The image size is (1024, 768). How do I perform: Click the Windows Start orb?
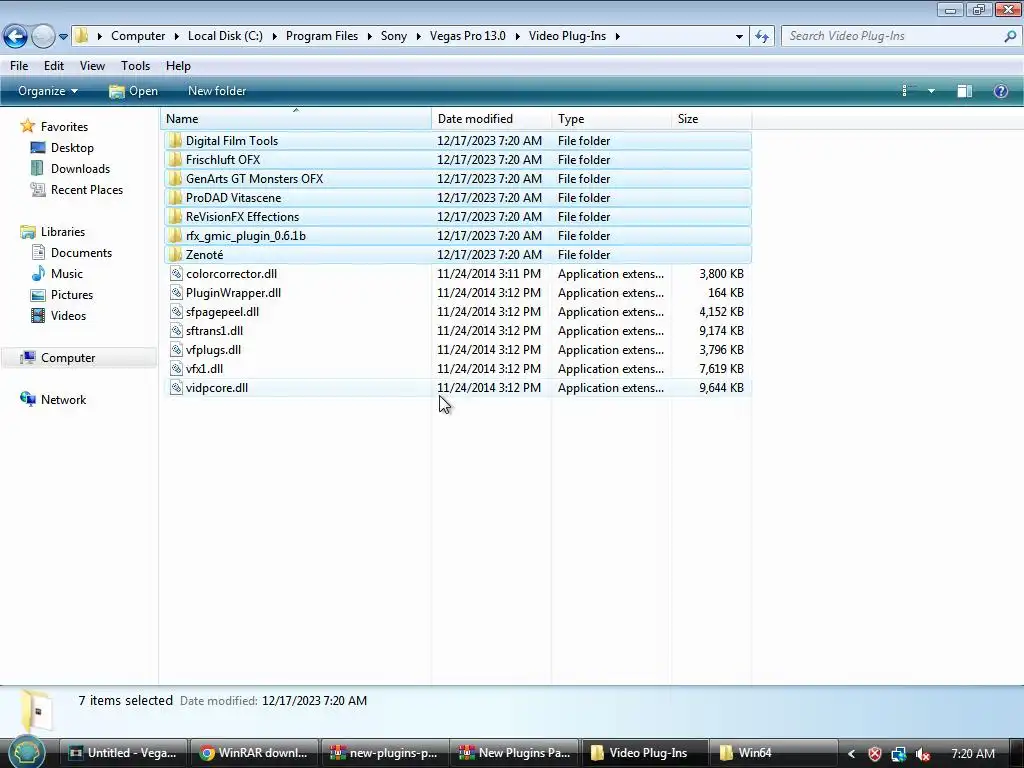(x=27, y=753)
